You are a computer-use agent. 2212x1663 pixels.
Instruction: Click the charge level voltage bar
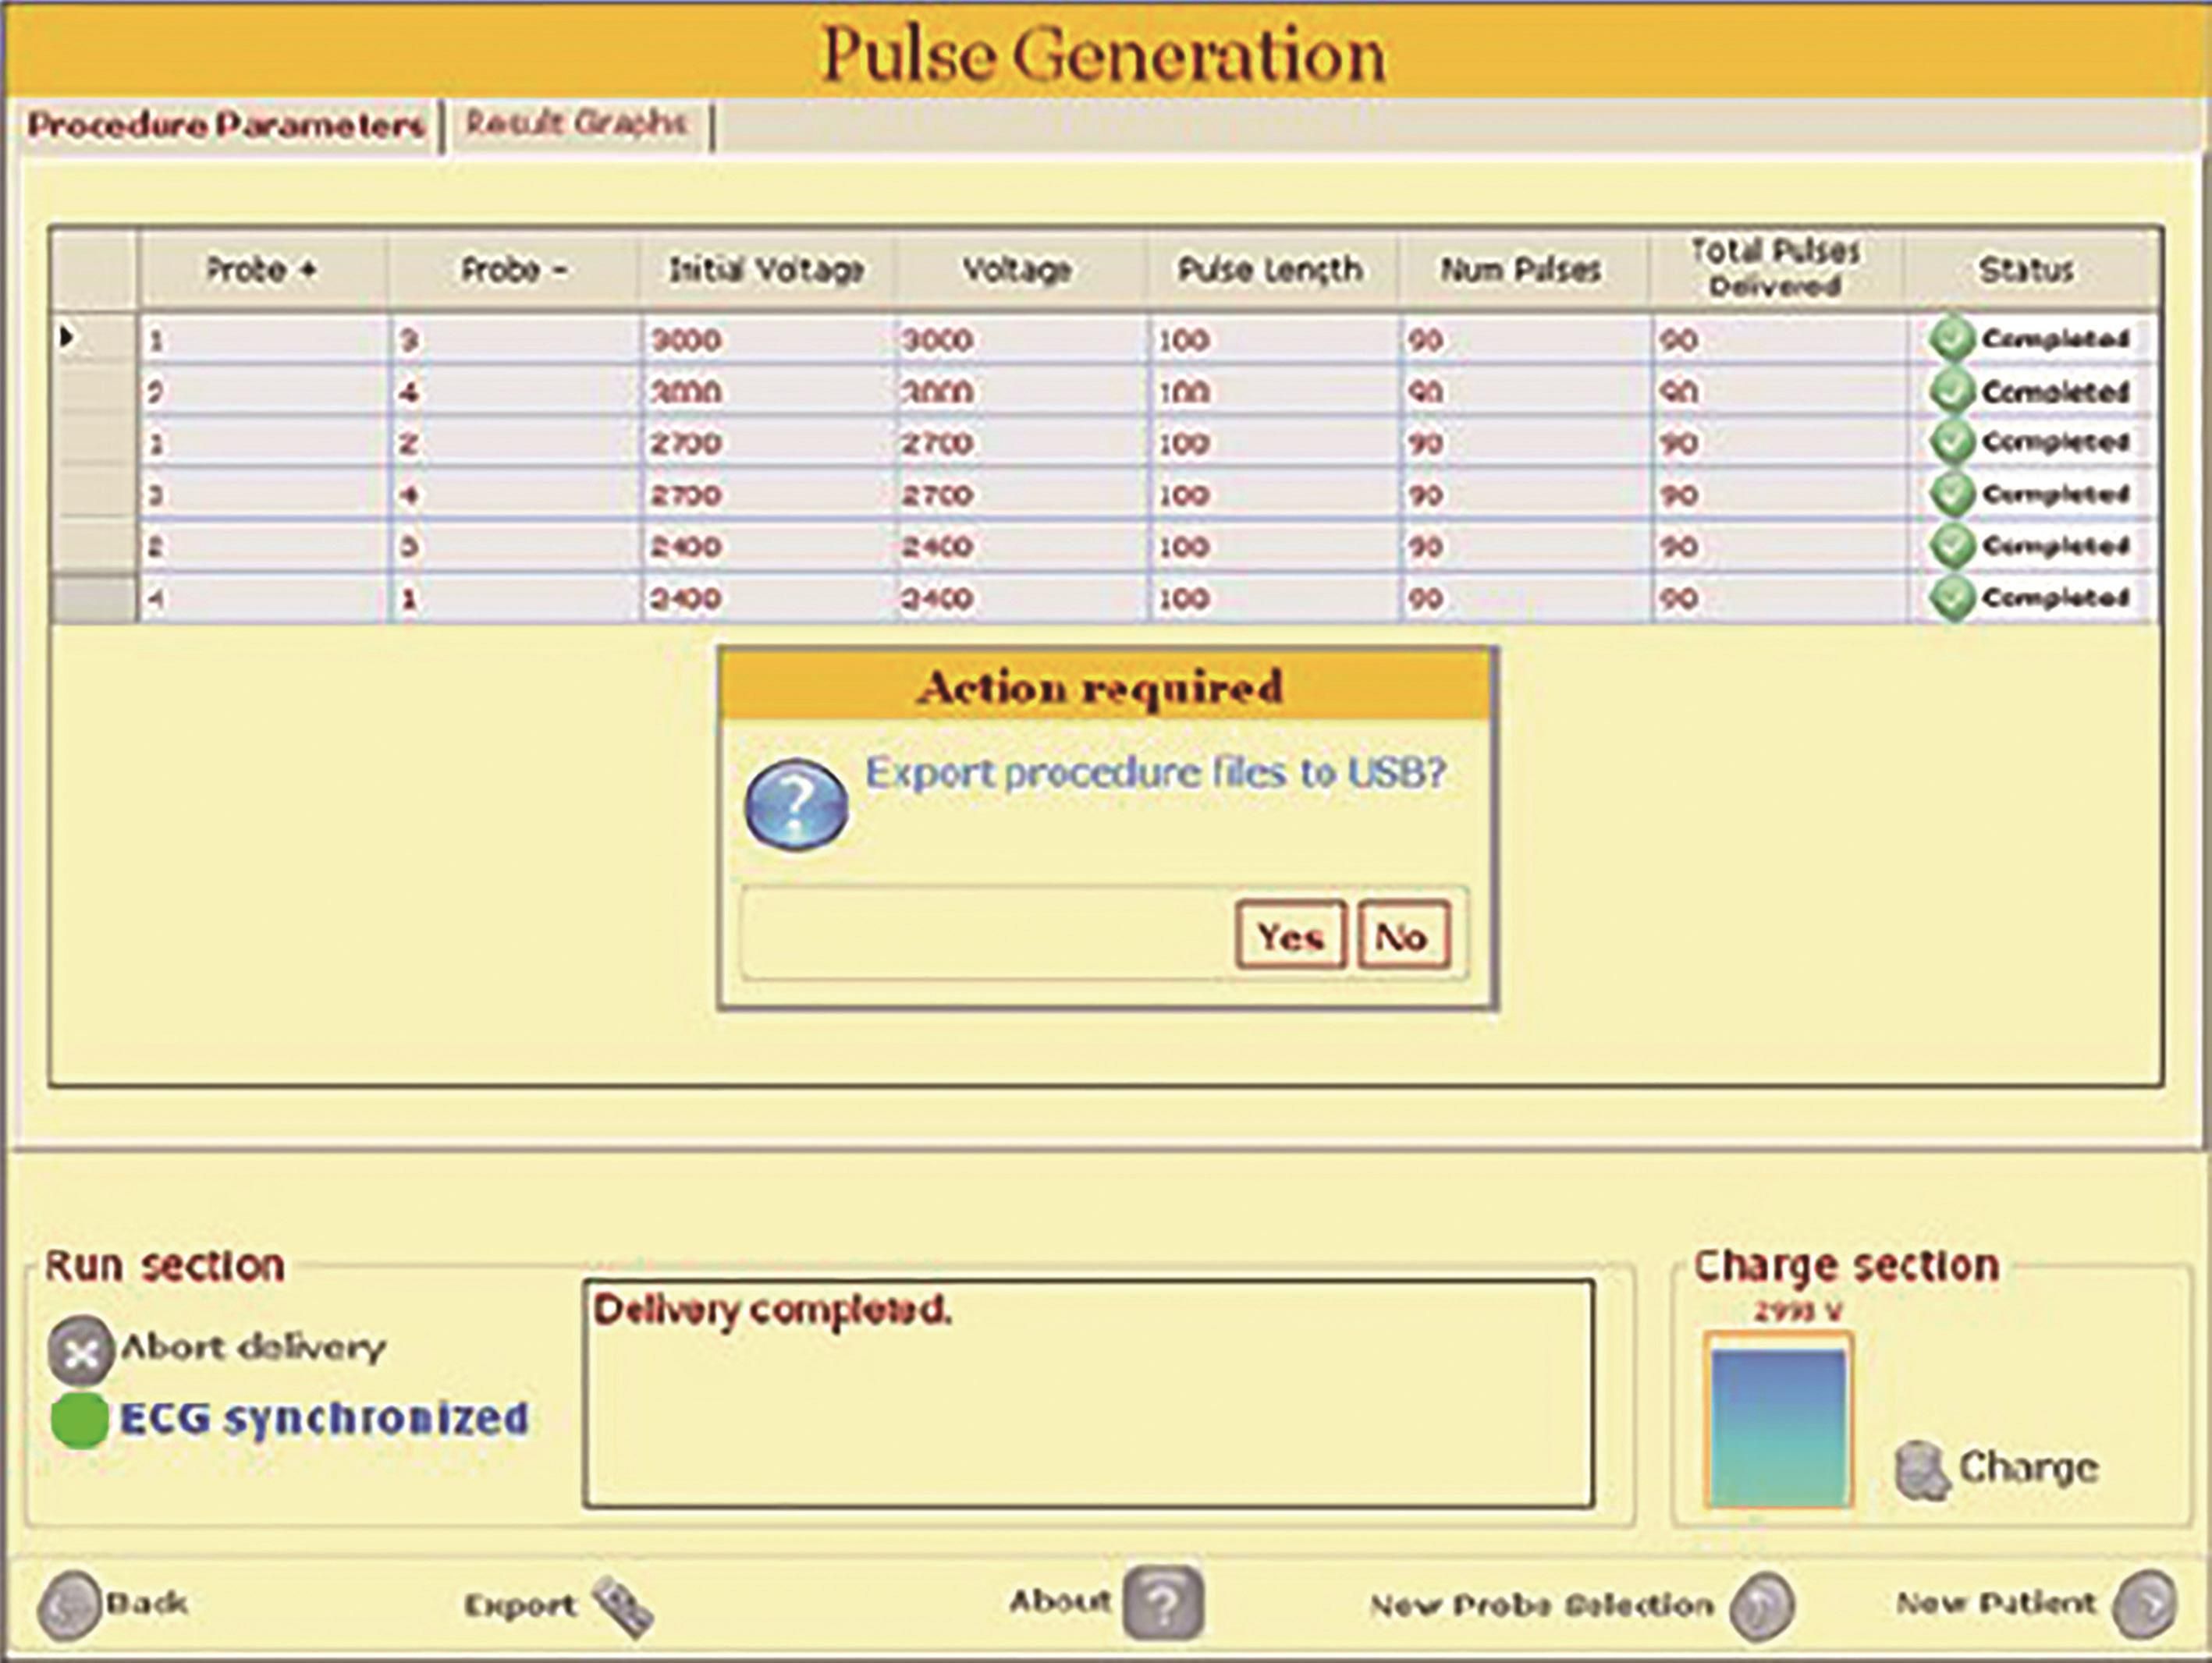(1778, 1421)
